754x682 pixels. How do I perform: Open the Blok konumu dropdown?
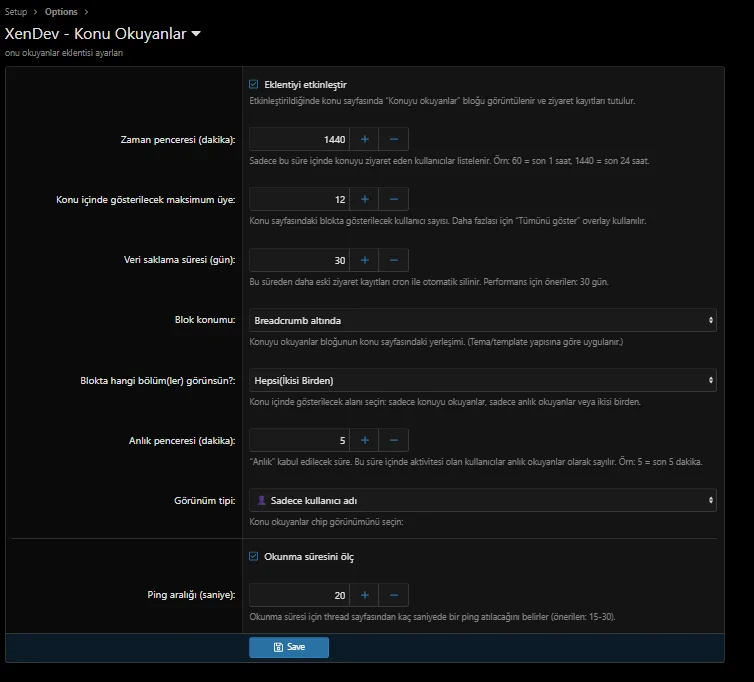[482, 320]
